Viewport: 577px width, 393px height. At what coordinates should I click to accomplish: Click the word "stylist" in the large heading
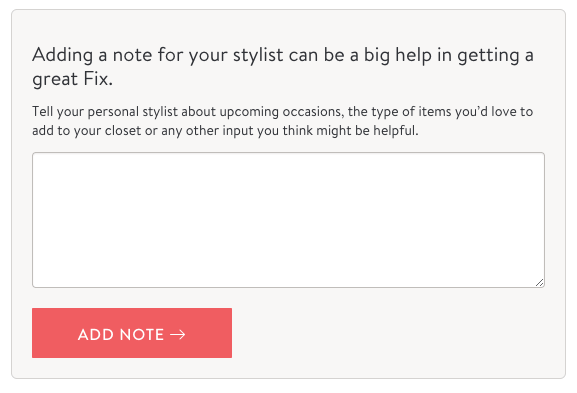click(258, 56)
